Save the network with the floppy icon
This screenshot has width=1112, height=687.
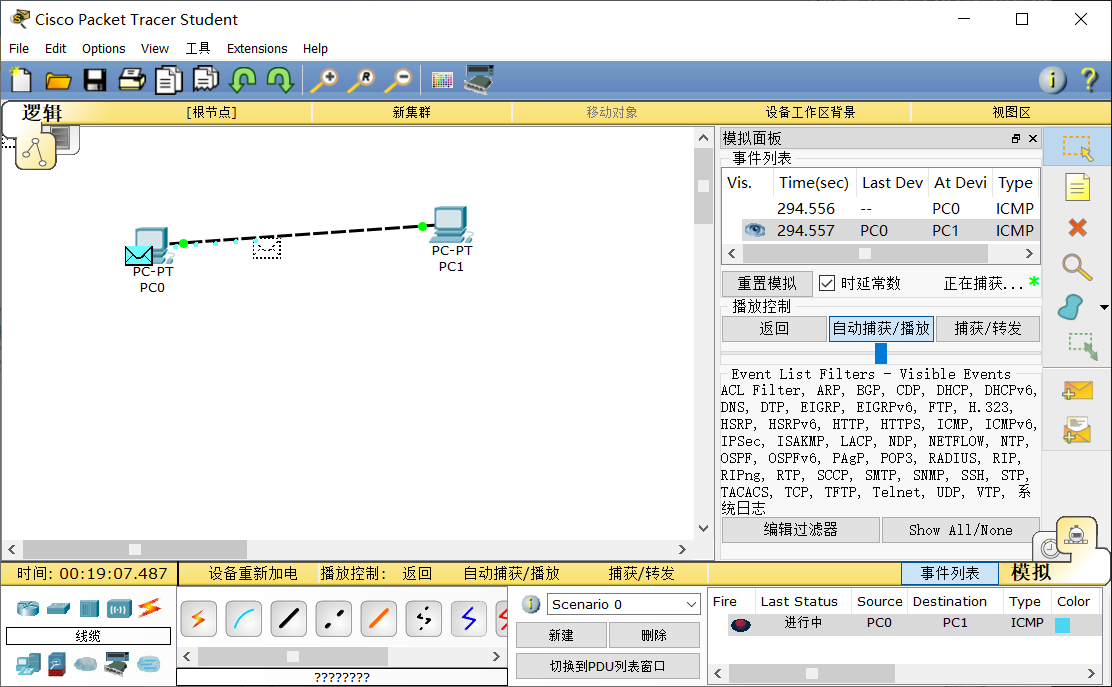pos(95,80)
